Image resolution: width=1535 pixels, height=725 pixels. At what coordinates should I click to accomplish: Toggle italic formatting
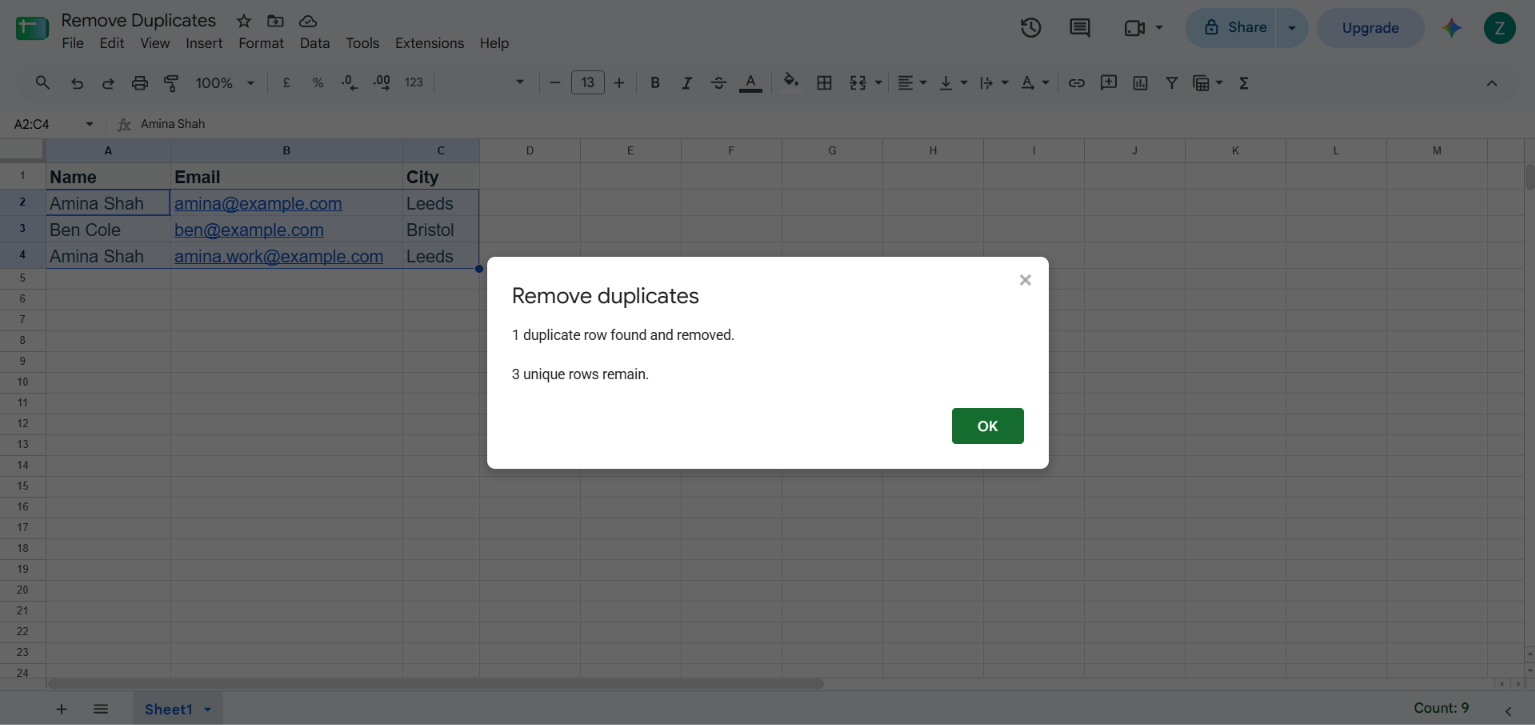(x=687, y=83)
